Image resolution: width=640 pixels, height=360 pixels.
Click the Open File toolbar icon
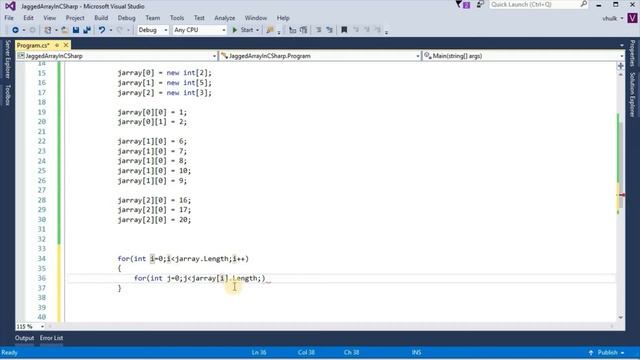pyautogui.click(x=65, y=30)
